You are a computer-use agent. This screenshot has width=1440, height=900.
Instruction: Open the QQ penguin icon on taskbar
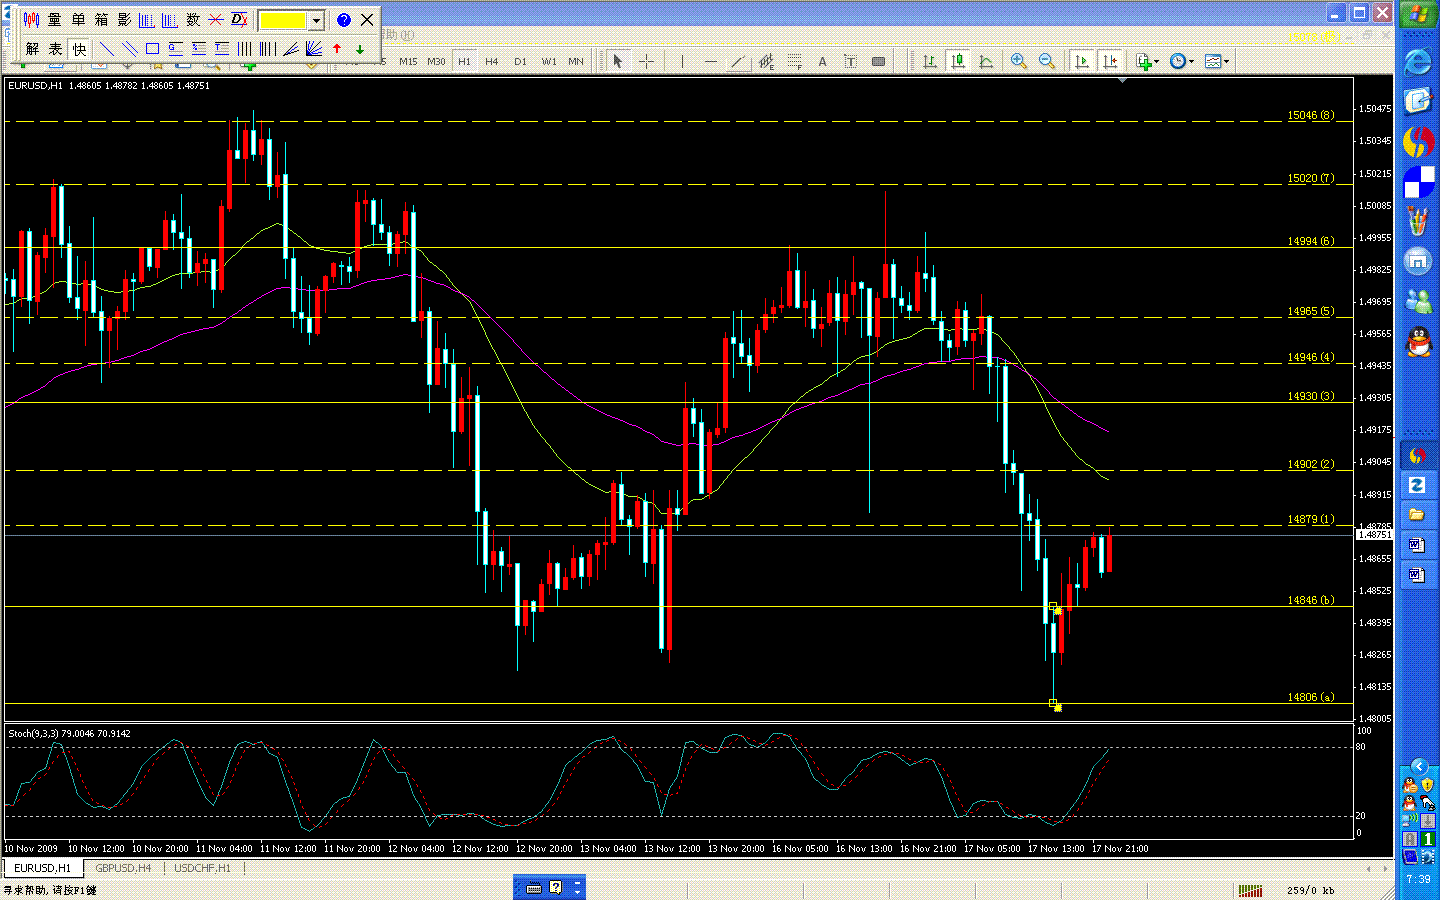click(x=1418, y=343)
